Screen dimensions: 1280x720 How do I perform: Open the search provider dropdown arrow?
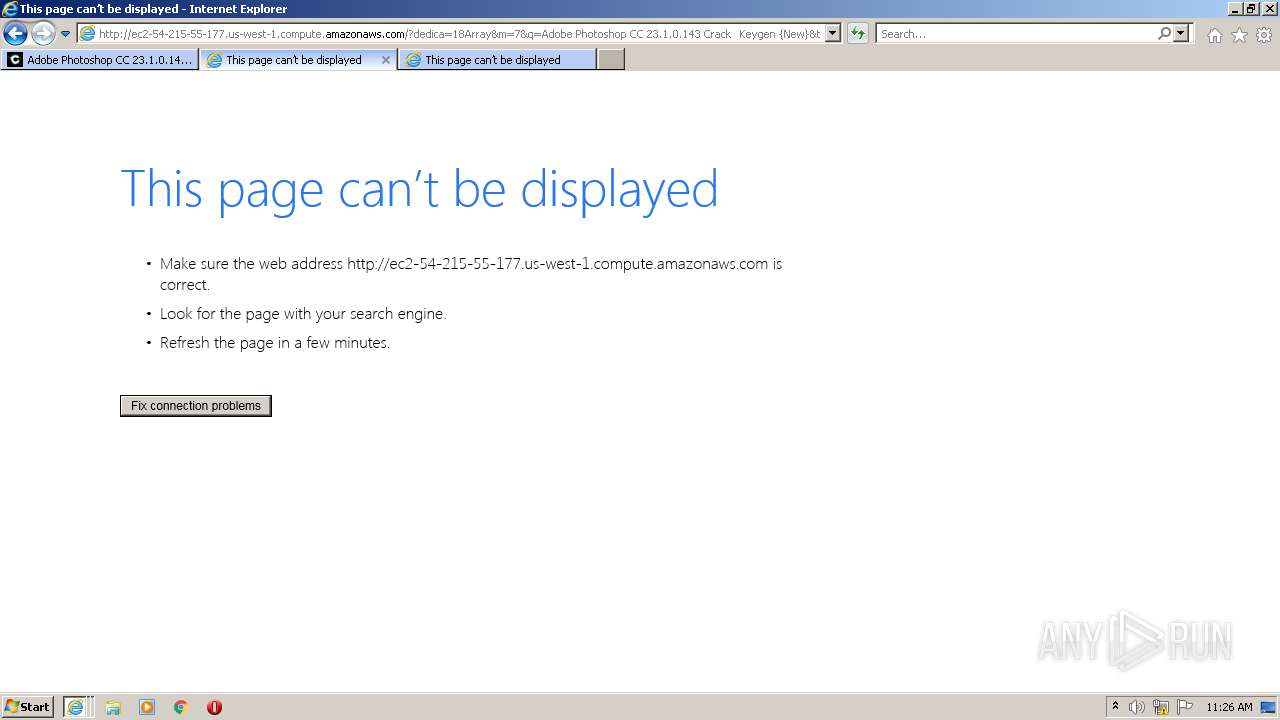(1181, 34)
